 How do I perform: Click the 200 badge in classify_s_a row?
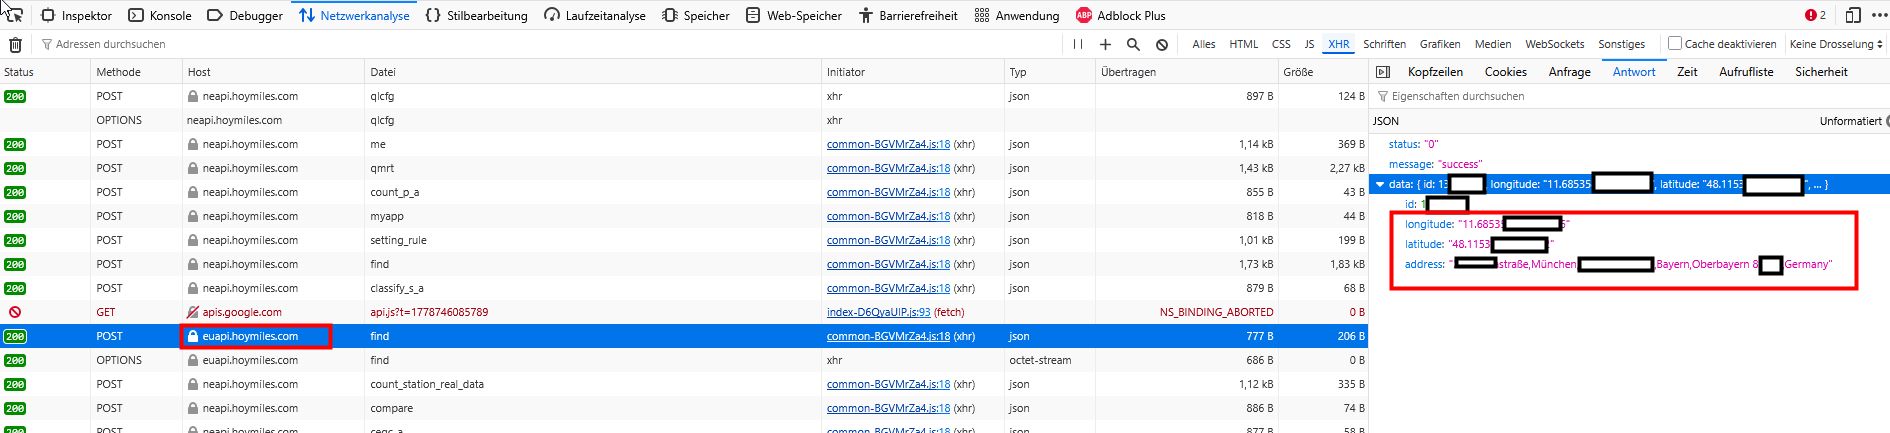tap(15, 288)
